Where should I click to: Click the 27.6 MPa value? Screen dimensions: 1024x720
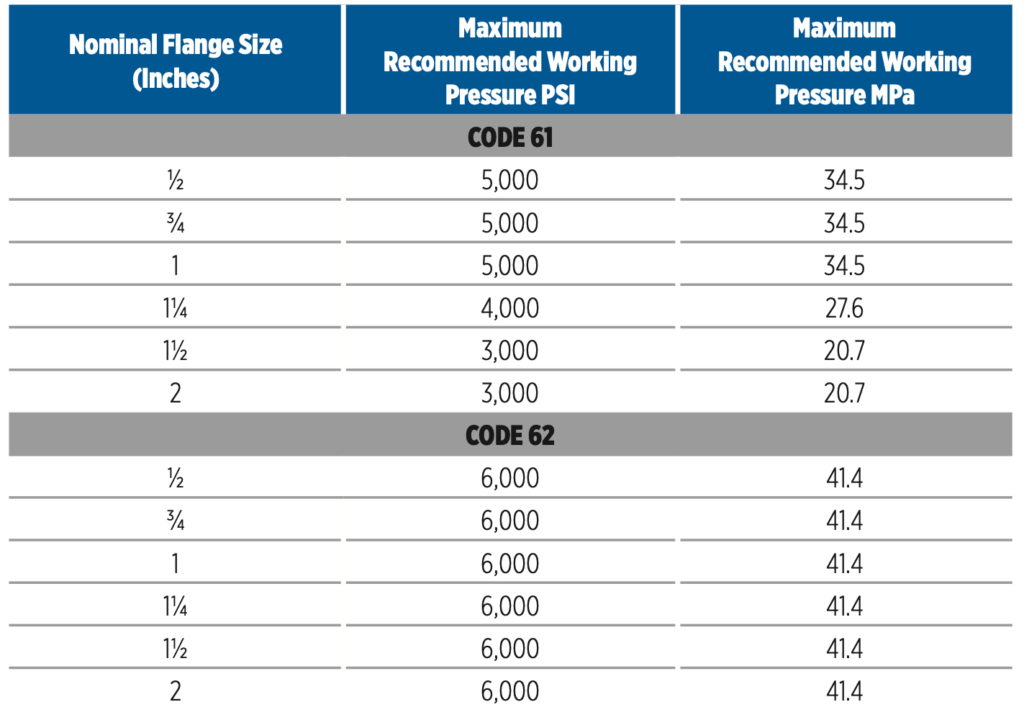tap(844, 308)
